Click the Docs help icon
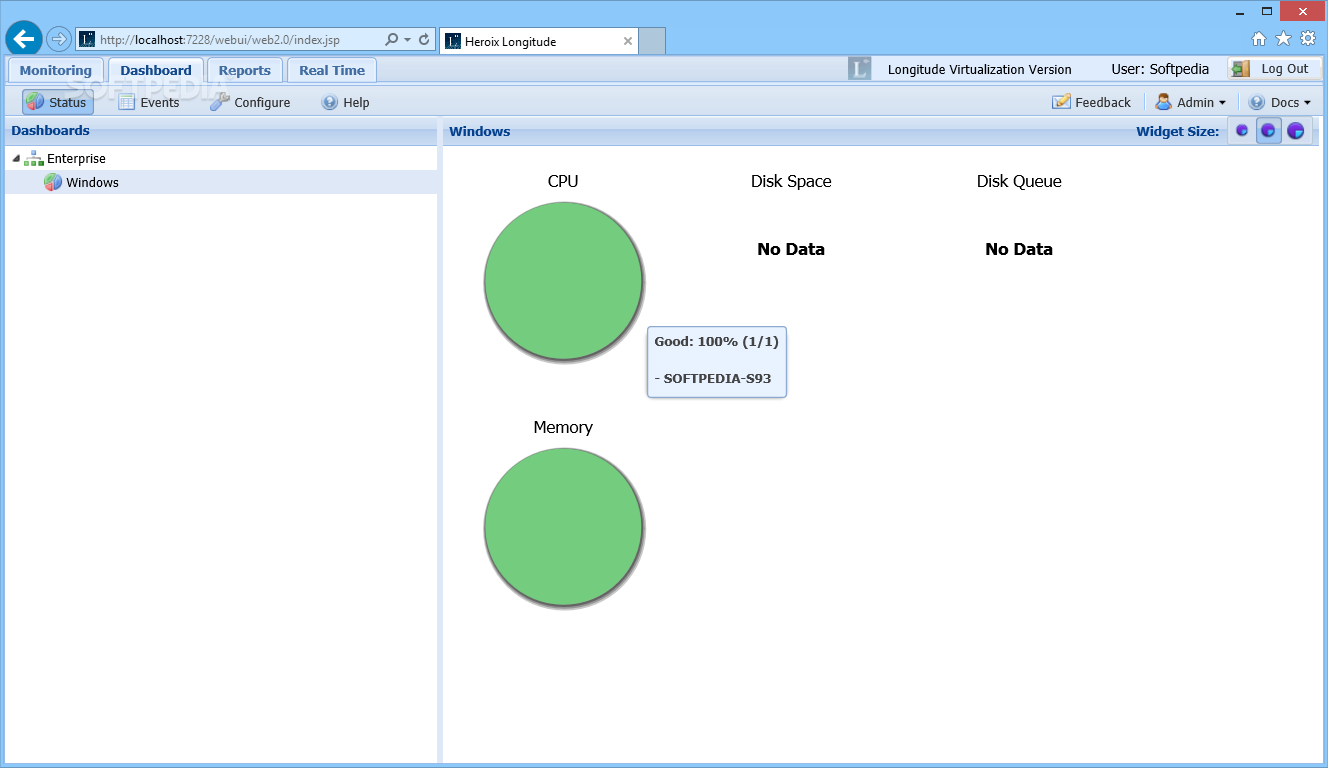 point(1257,102)
